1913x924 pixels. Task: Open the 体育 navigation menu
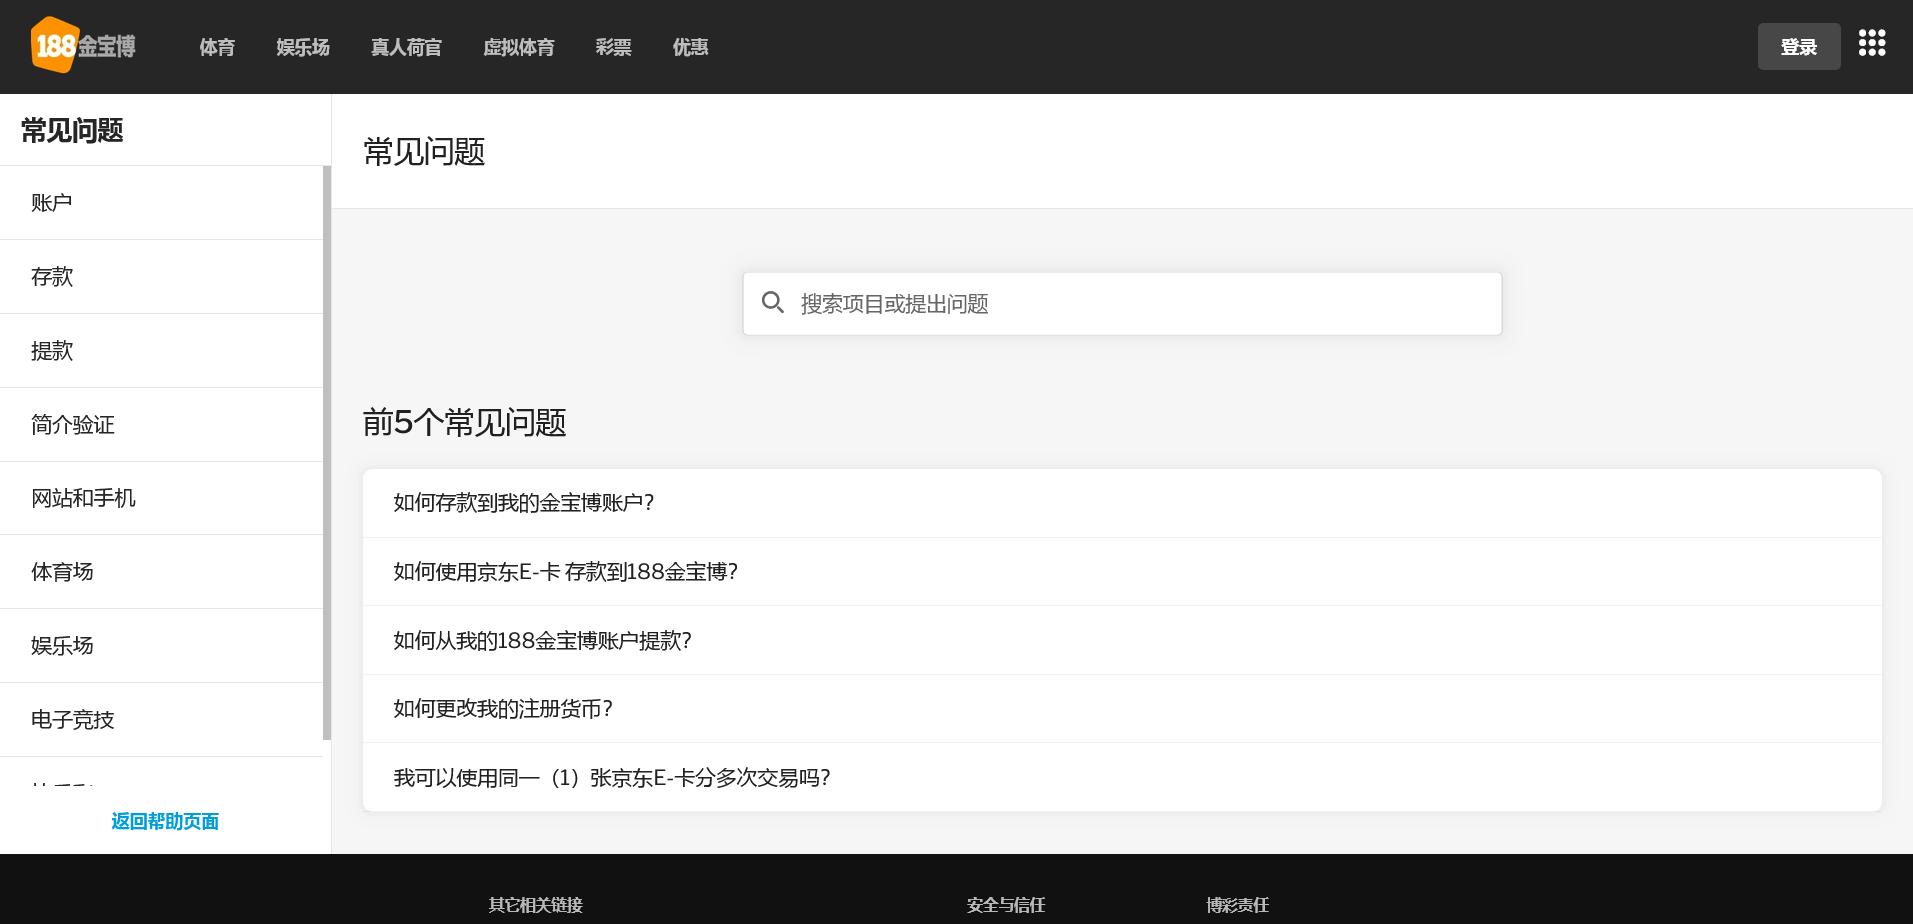click(217, 47)
